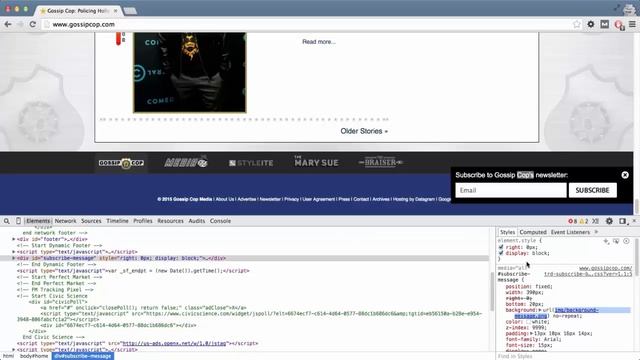The width and height of the screenshot is (640, 360).
Task: Close the Gossip Cop browser tab
Action: tap(116, 11)
